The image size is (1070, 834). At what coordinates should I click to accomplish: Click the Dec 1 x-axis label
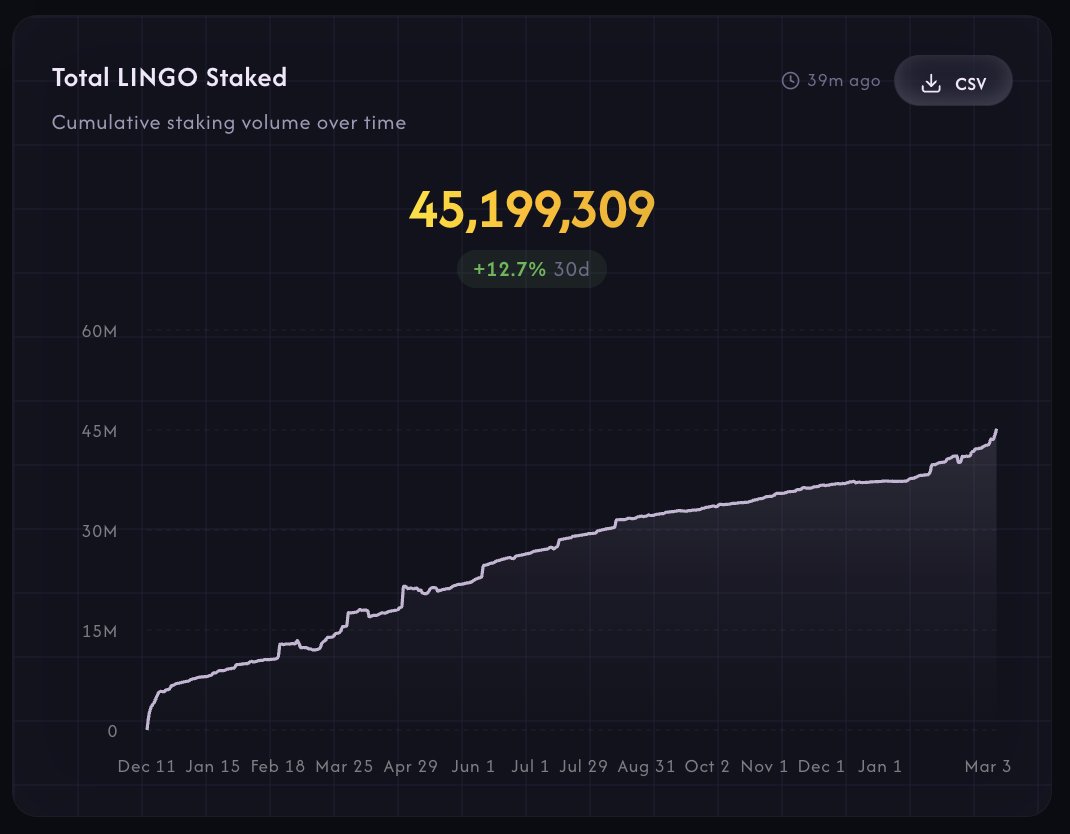[822, 766]
